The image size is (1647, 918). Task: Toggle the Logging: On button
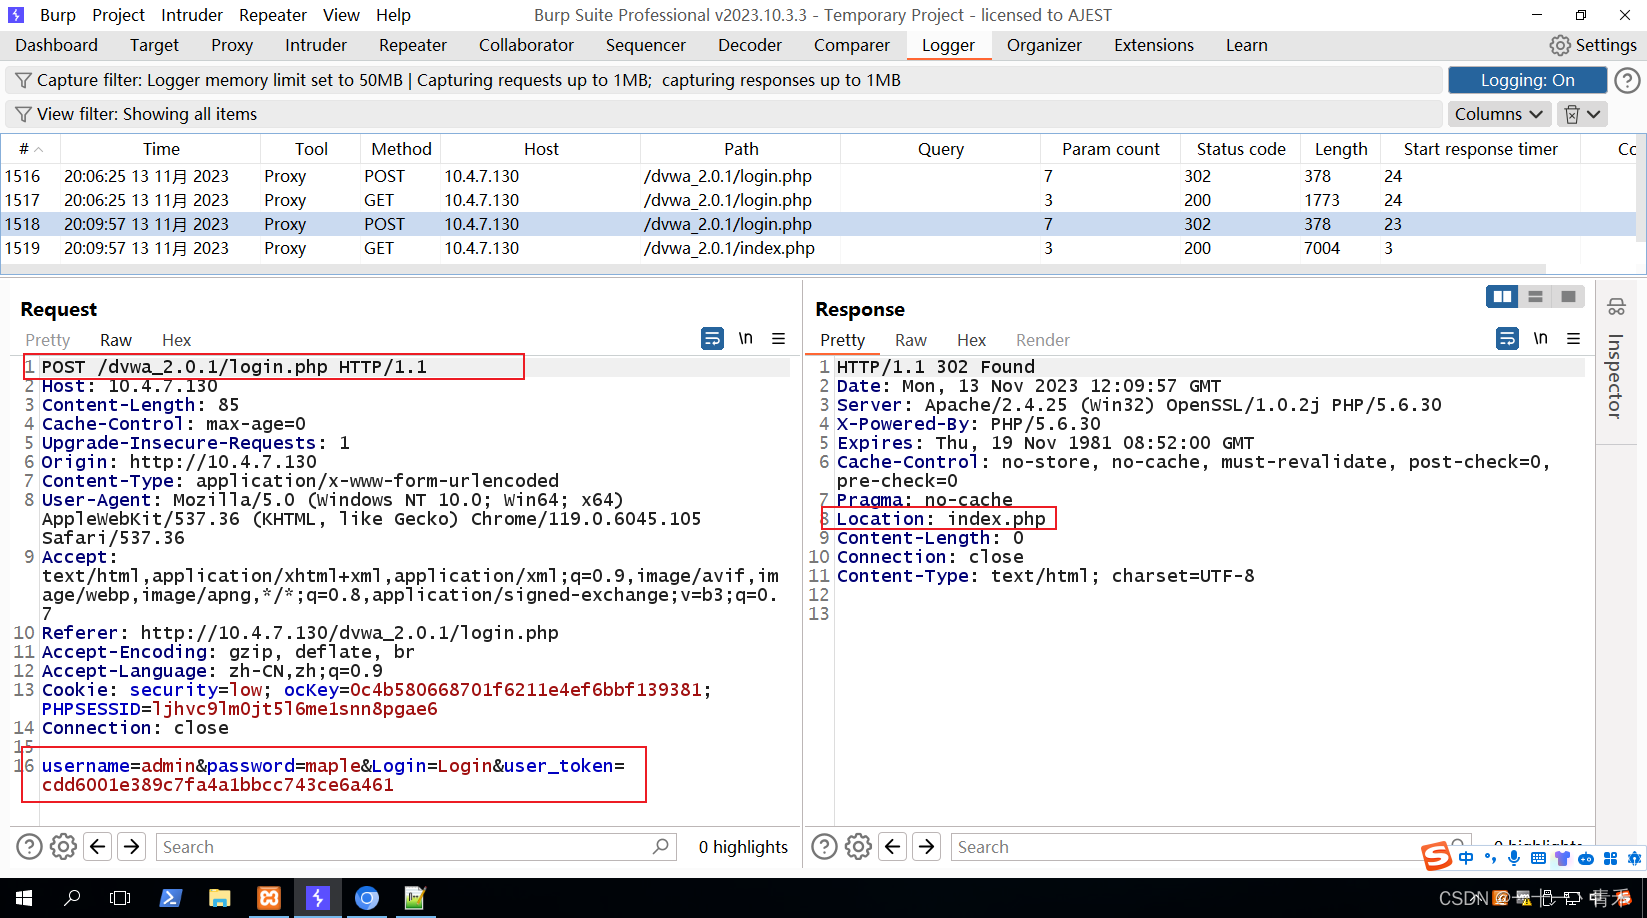pos(1527,80)
